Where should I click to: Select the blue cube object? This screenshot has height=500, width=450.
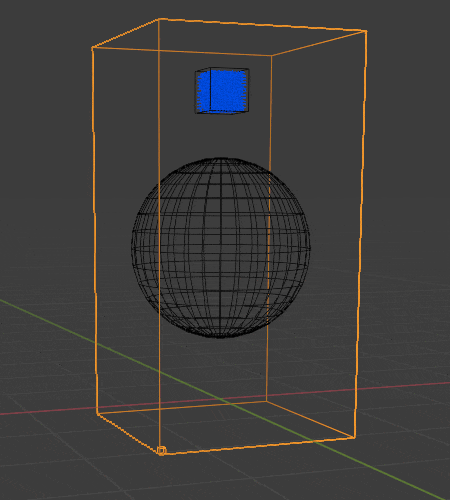[x=222, y=91]
